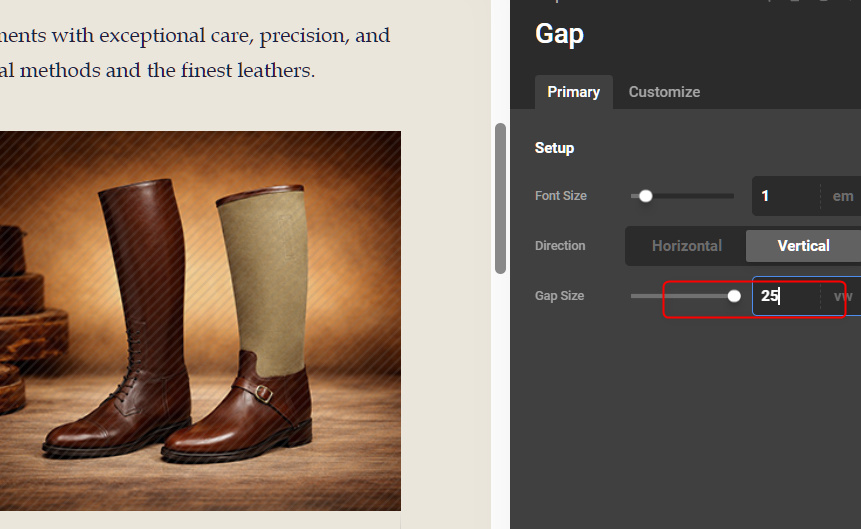Click the Gap Size slider handle
Screen dimensions: 861x529
pyautogui.click(x=734, y=296)
